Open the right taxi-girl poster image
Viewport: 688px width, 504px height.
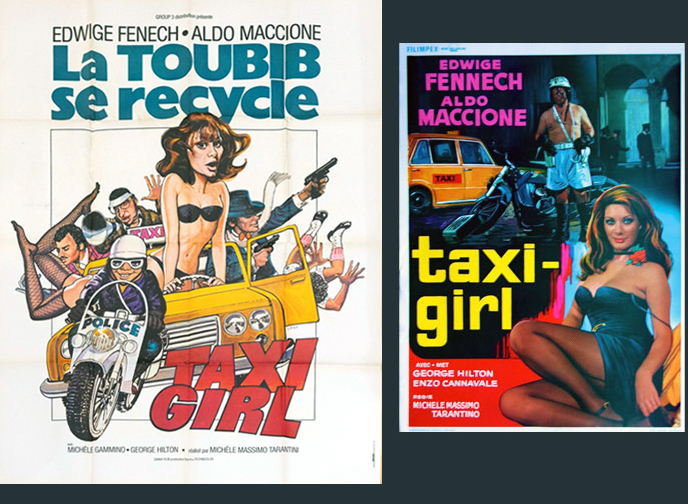coord(541,237)
